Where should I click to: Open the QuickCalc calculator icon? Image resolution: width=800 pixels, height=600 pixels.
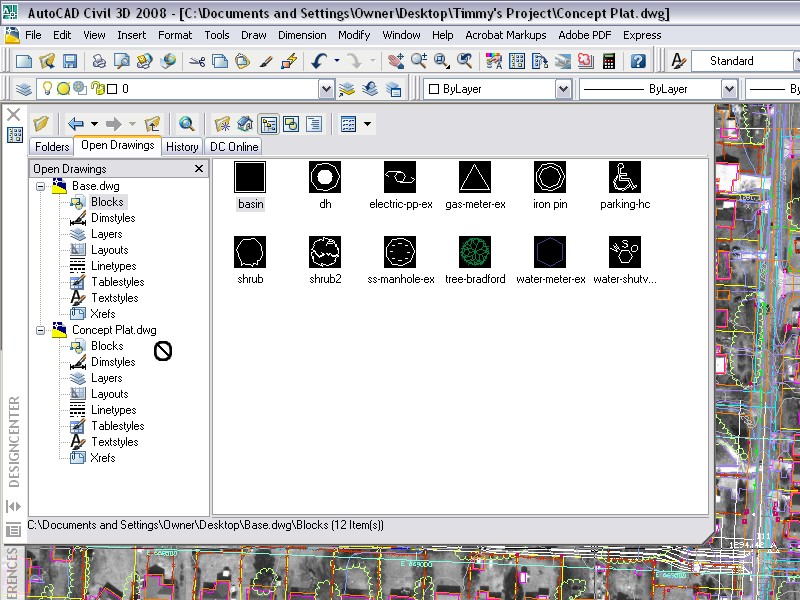(x=608, y=61)
